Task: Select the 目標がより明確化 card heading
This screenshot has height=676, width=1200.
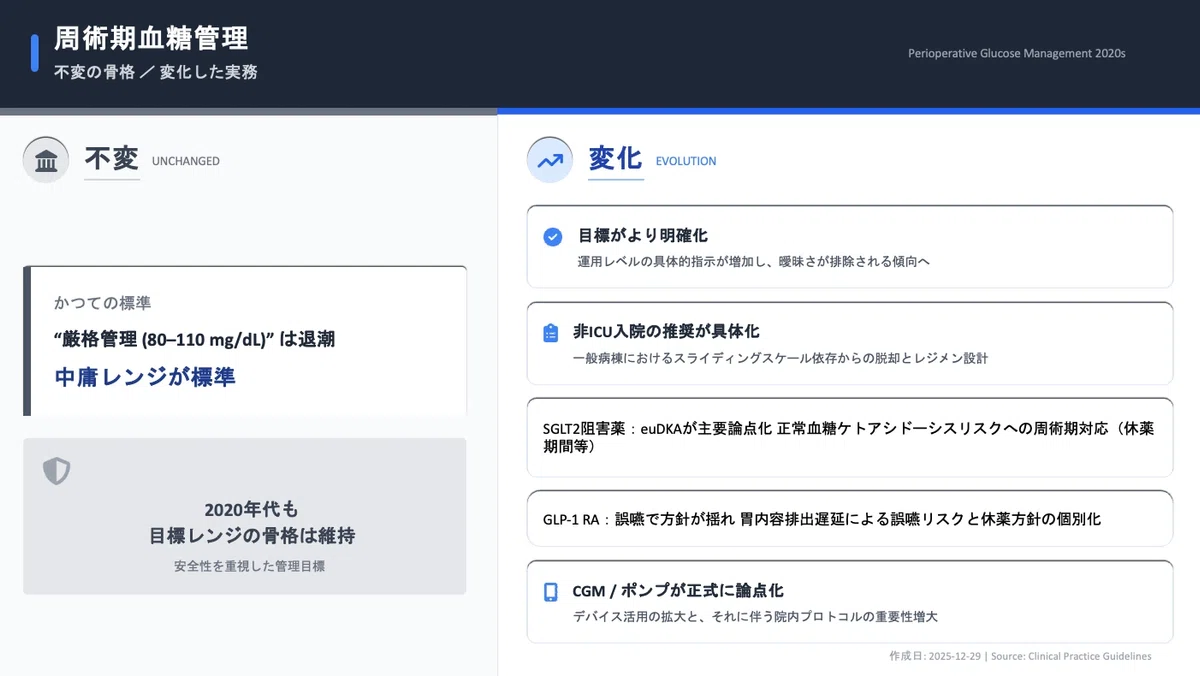Action: (643, 236)
